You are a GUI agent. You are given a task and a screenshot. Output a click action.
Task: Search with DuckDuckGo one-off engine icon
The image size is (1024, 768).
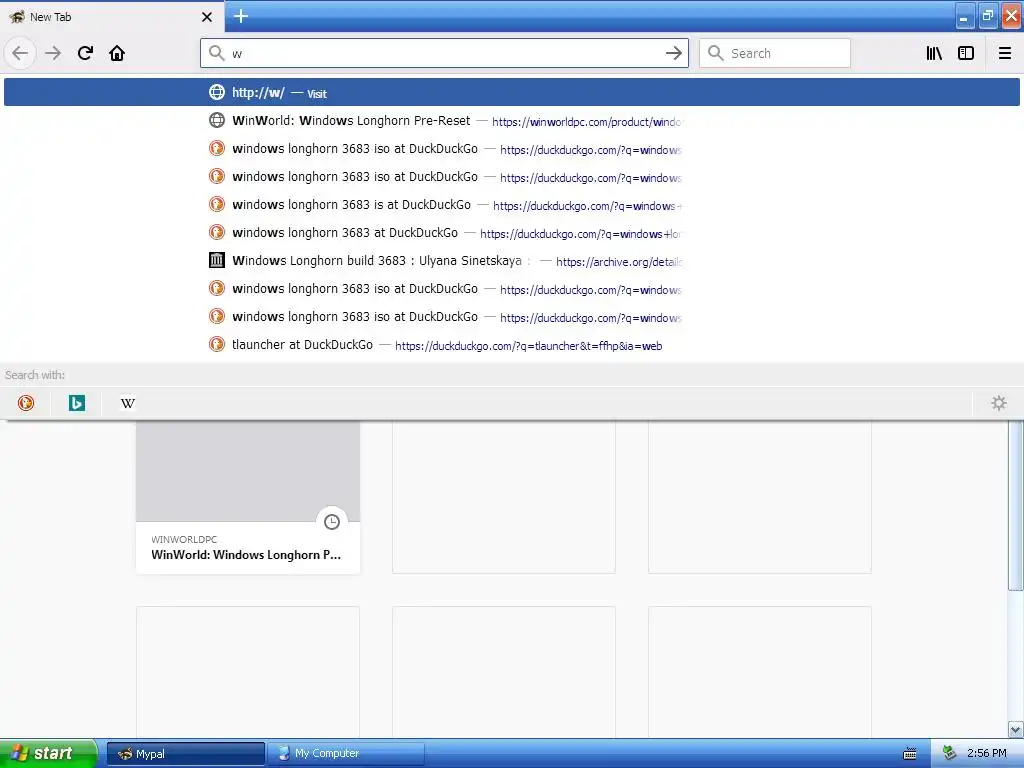(x=26, y=403)
